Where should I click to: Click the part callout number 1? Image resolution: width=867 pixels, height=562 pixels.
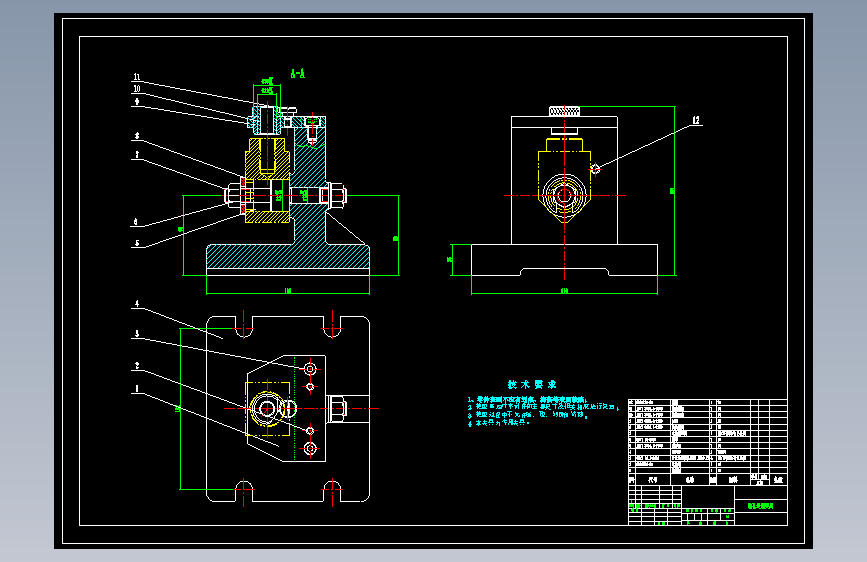point(137,389)
